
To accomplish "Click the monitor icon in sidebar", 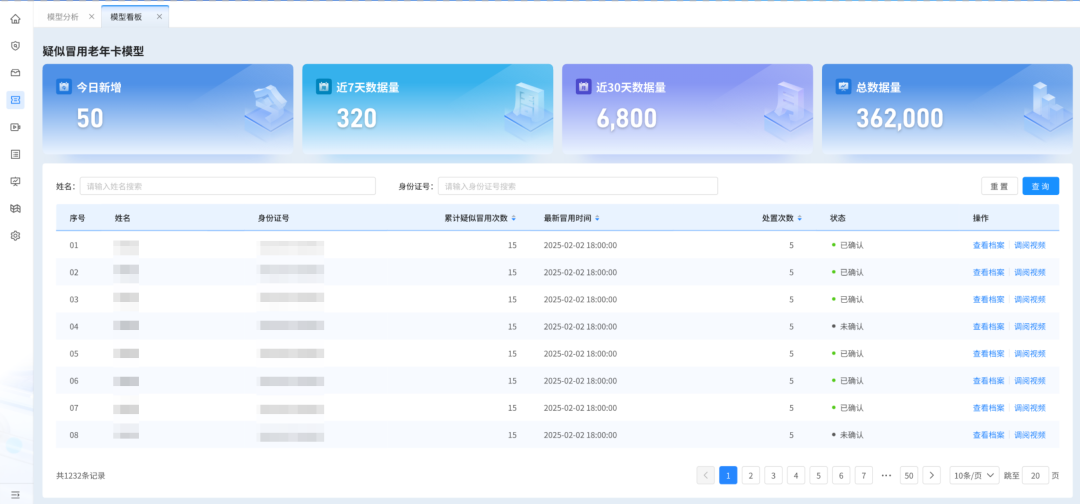I will (x=15, y=181).
